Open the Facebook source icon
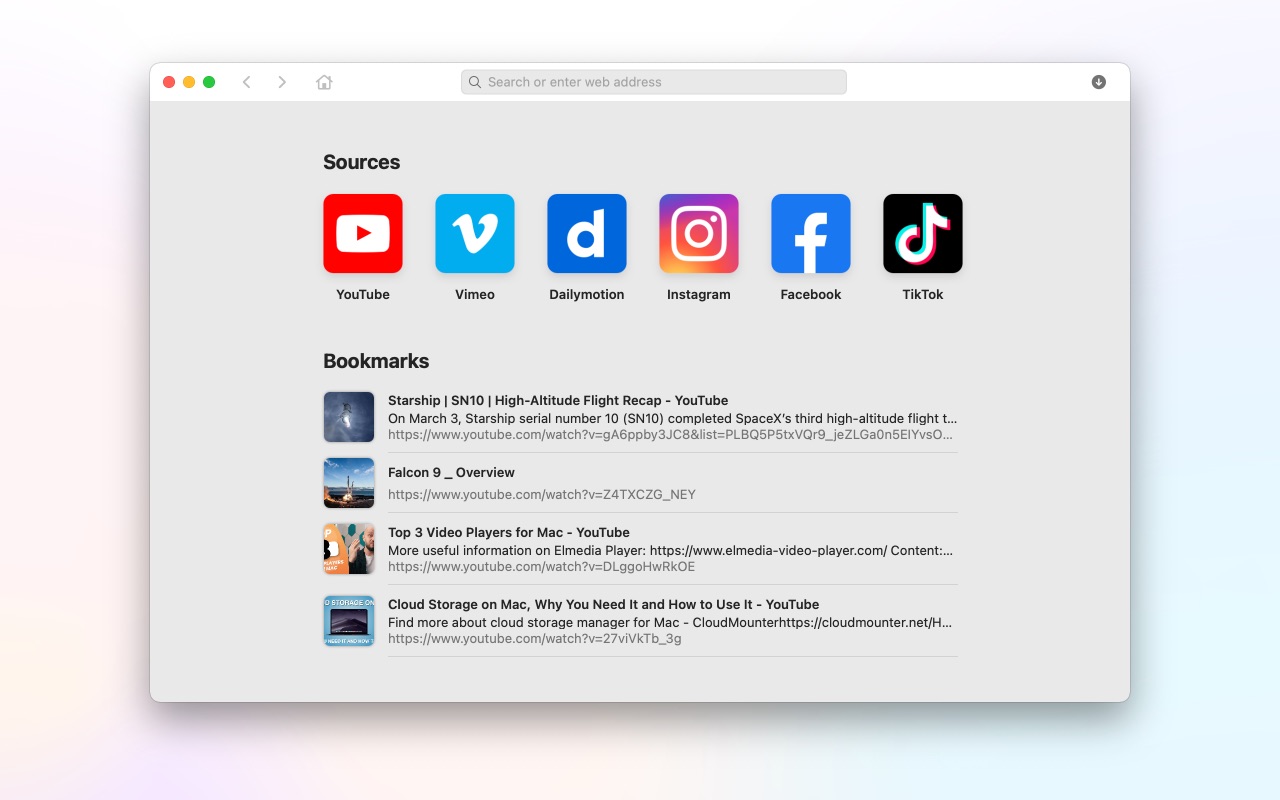The image size is (1280, 800). [811, 233]
